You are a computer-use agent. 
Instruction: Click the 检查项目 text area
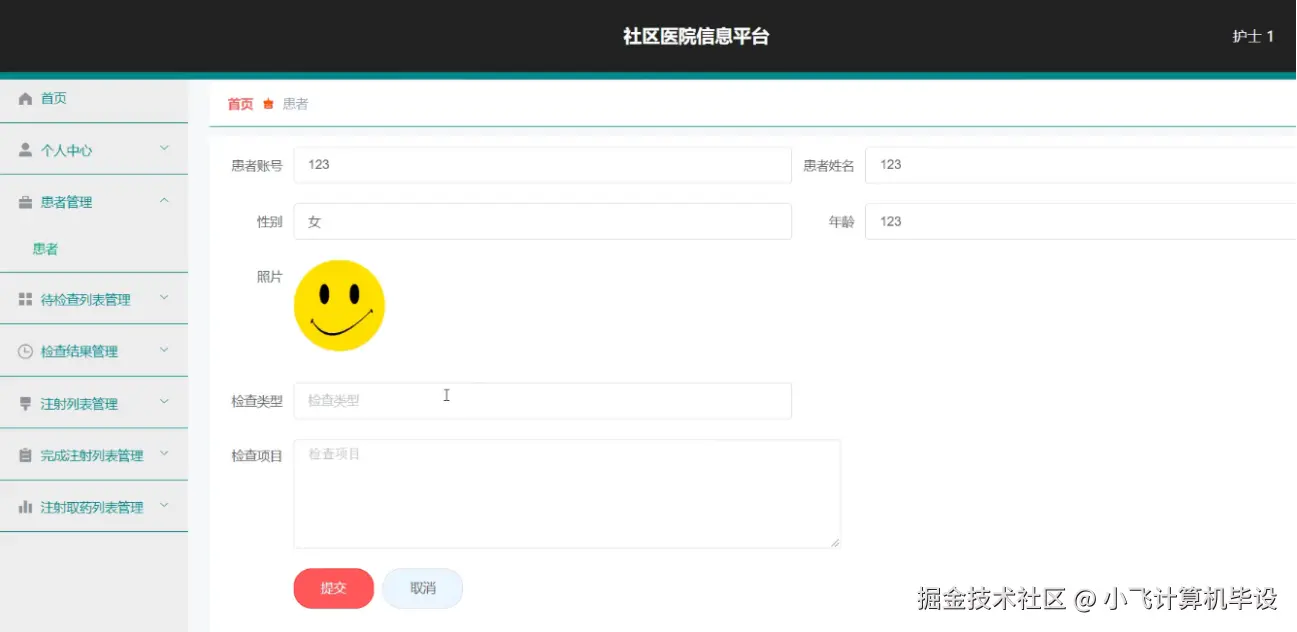click(x=567, y=494)
